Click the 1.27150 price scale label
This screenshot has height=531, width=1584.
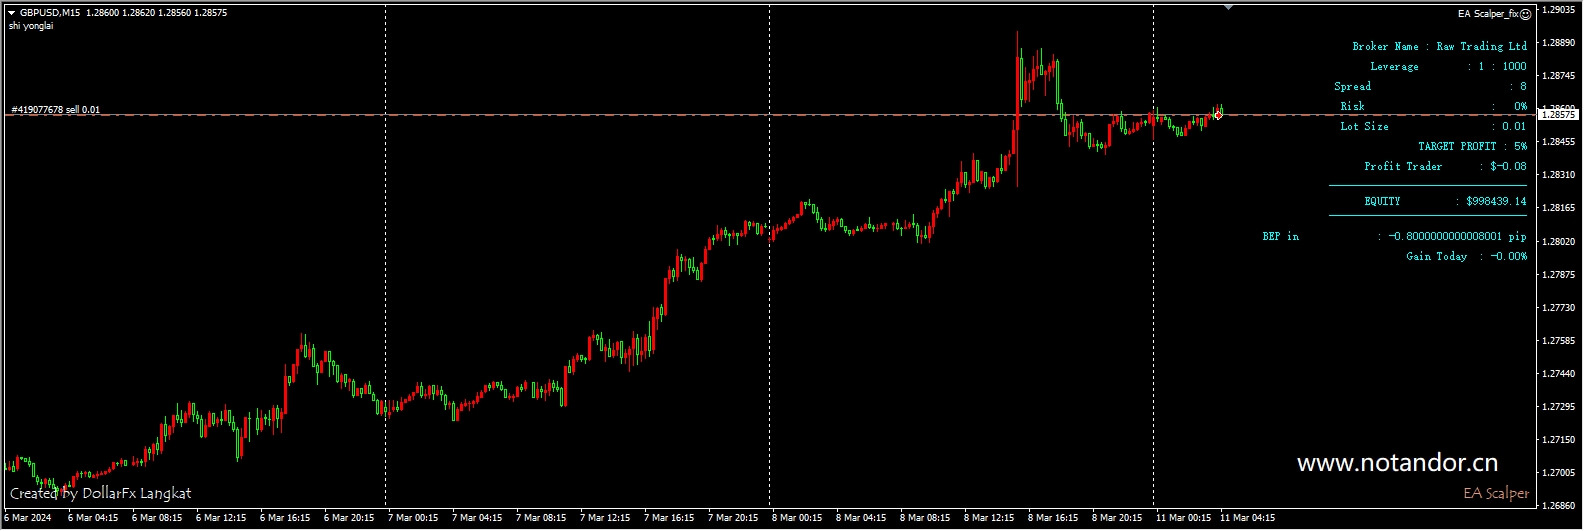(1560, 439)
